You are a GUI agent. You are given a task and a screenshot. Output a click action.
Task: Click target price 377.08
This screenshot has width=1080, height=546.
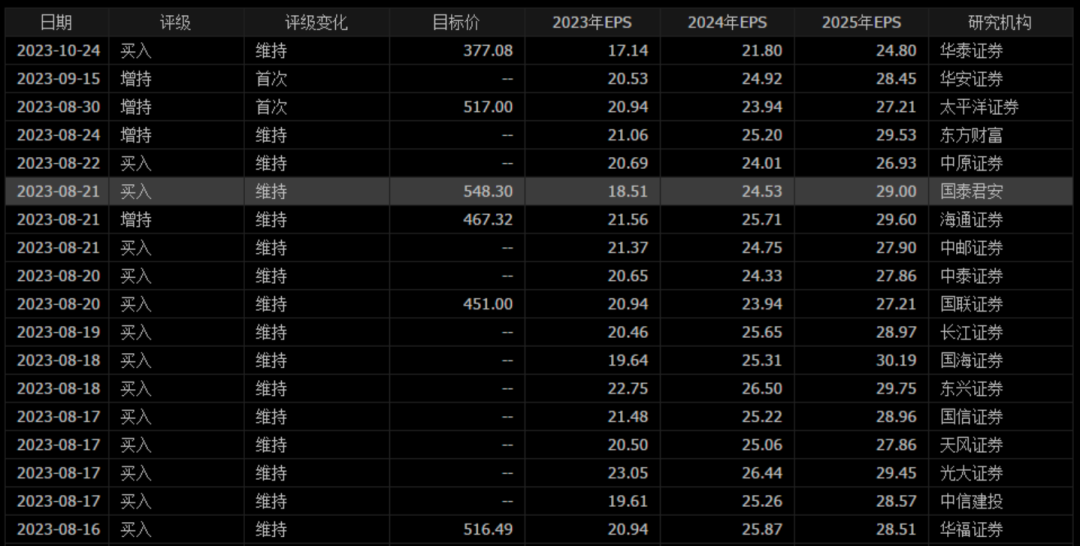click(488, 51)
